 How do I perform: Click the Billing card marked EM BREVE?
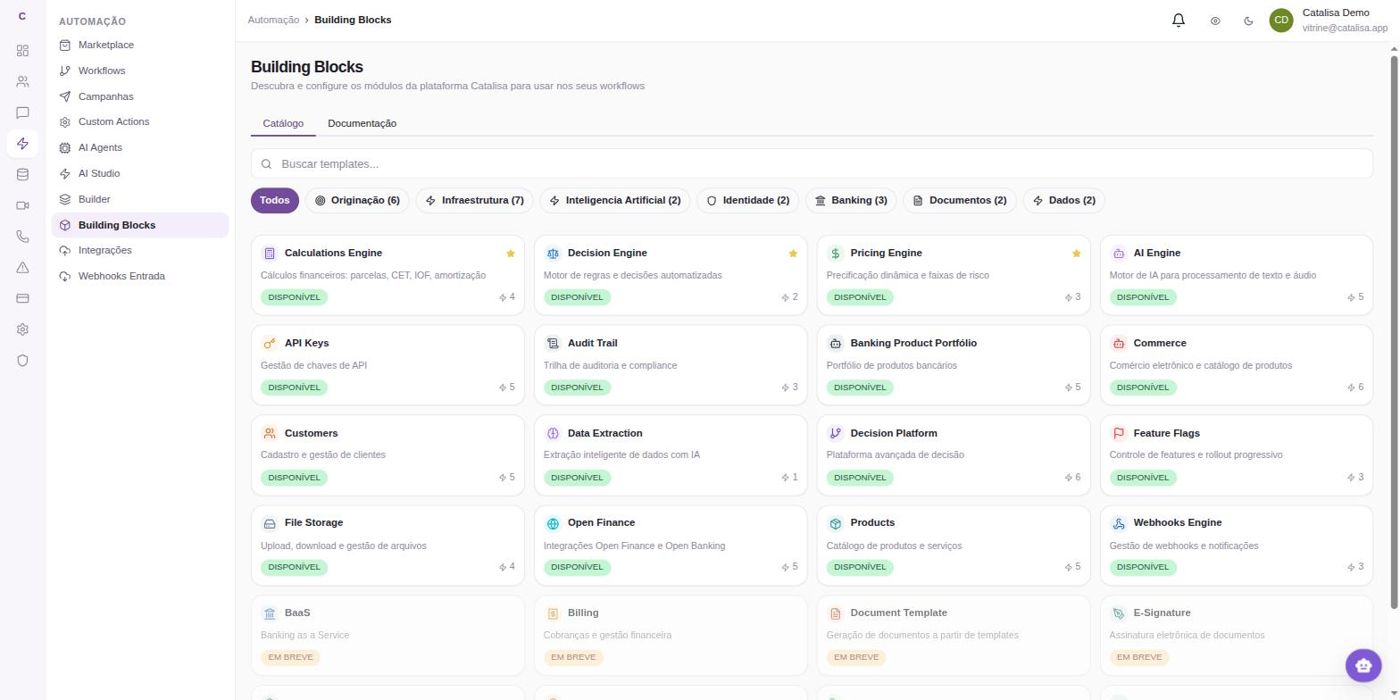pyautogui.click(x=670, y=635)
